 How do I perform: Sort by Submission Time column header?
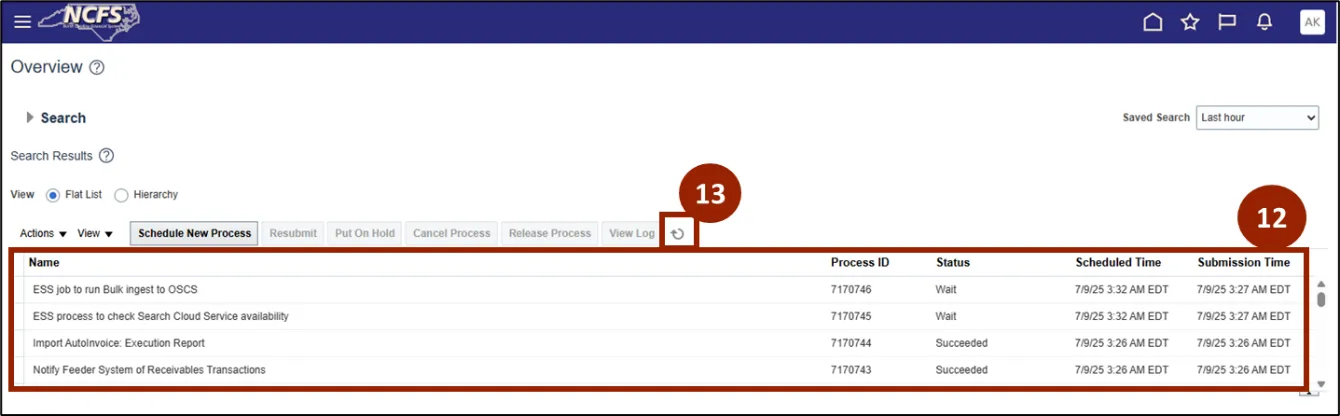[x=1244, y=263]
